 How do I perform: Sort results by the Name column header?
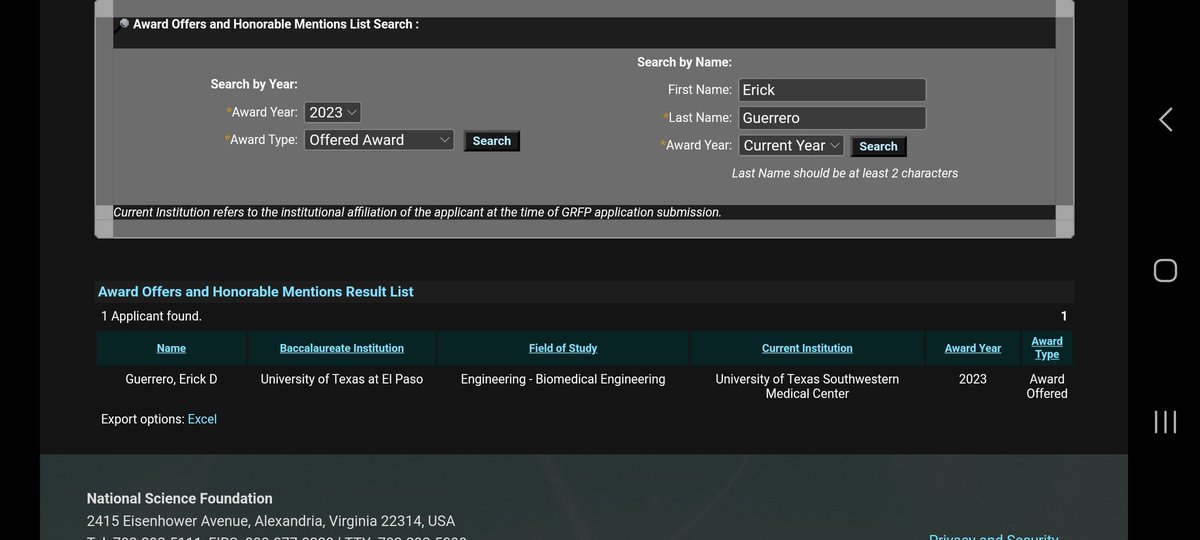tap(171, 348)
